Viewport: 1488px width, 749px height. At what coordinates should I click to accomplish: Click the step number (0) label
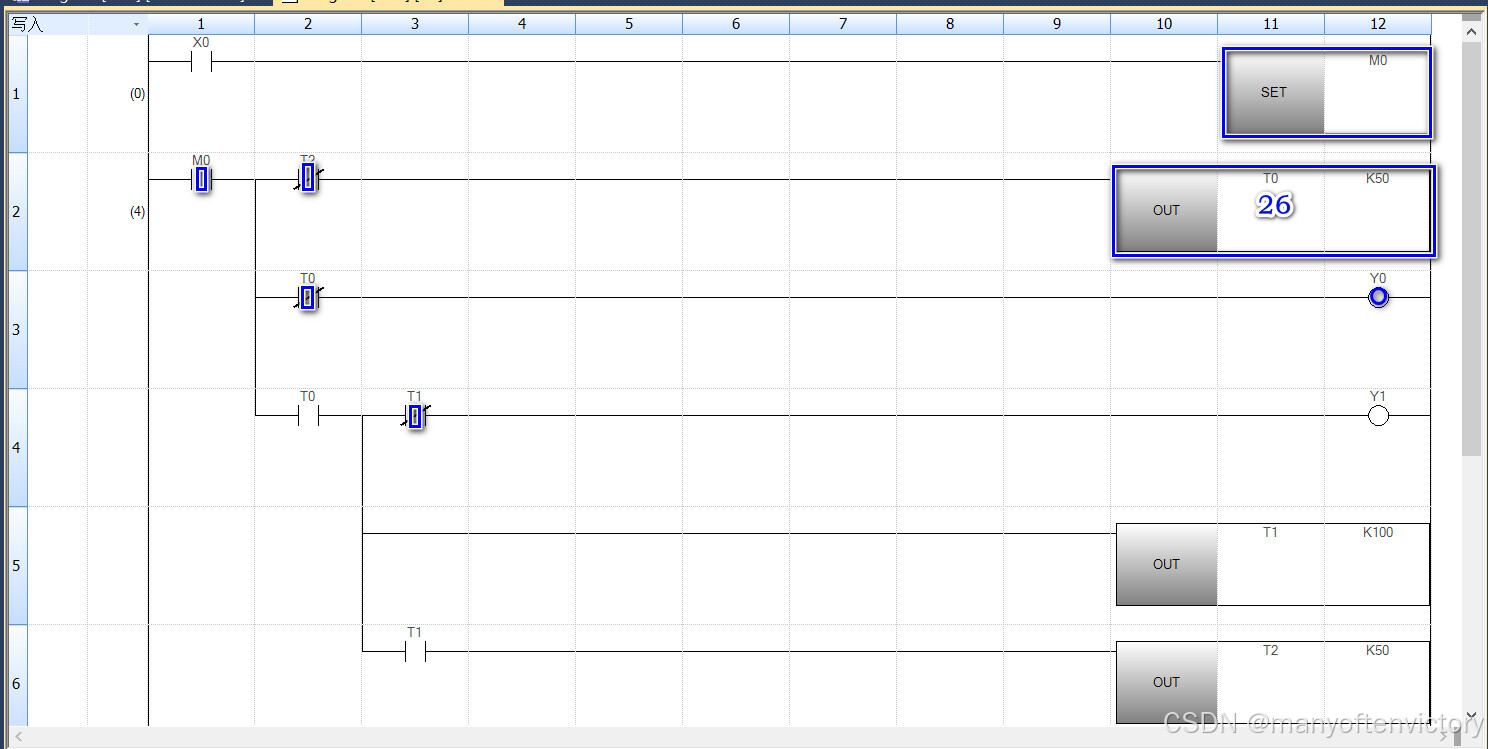coord(137,94)
